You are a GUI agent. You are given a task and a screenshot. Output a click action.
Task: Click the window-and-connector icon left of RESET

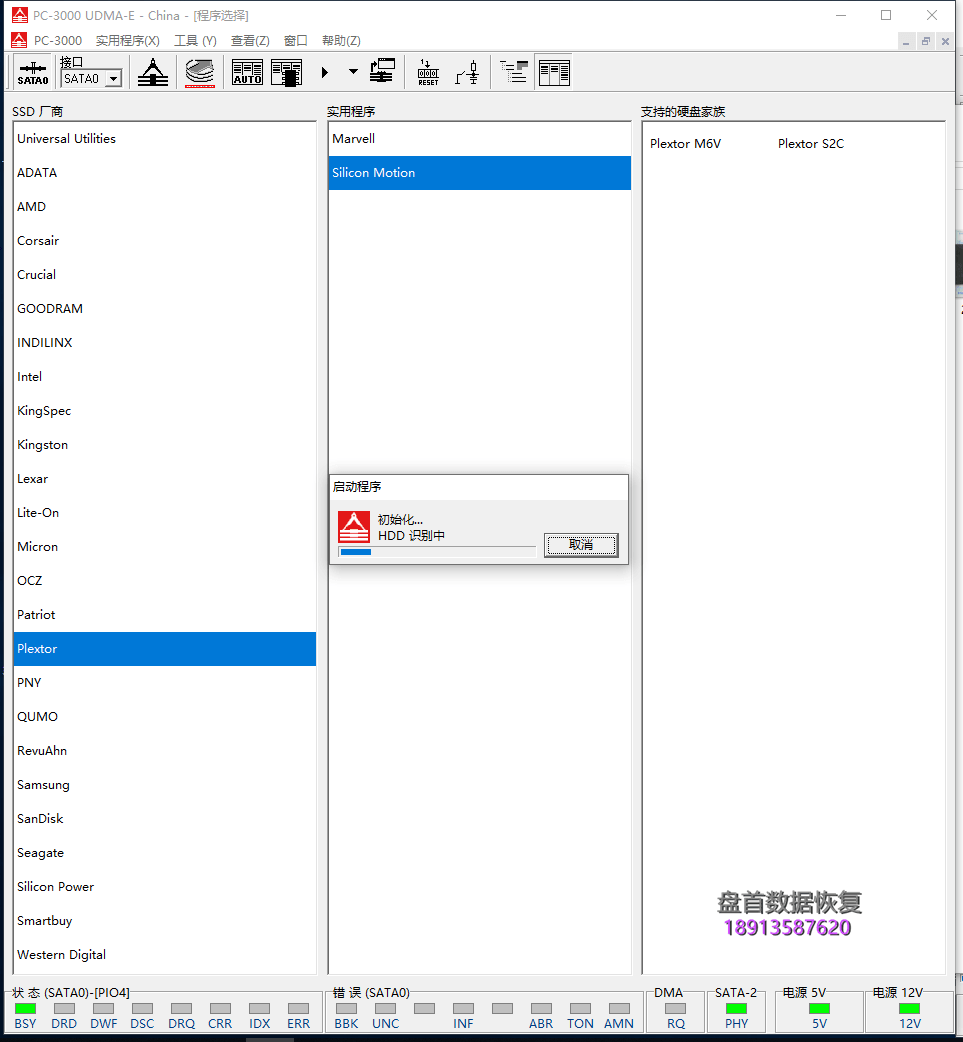pos(382,71)
